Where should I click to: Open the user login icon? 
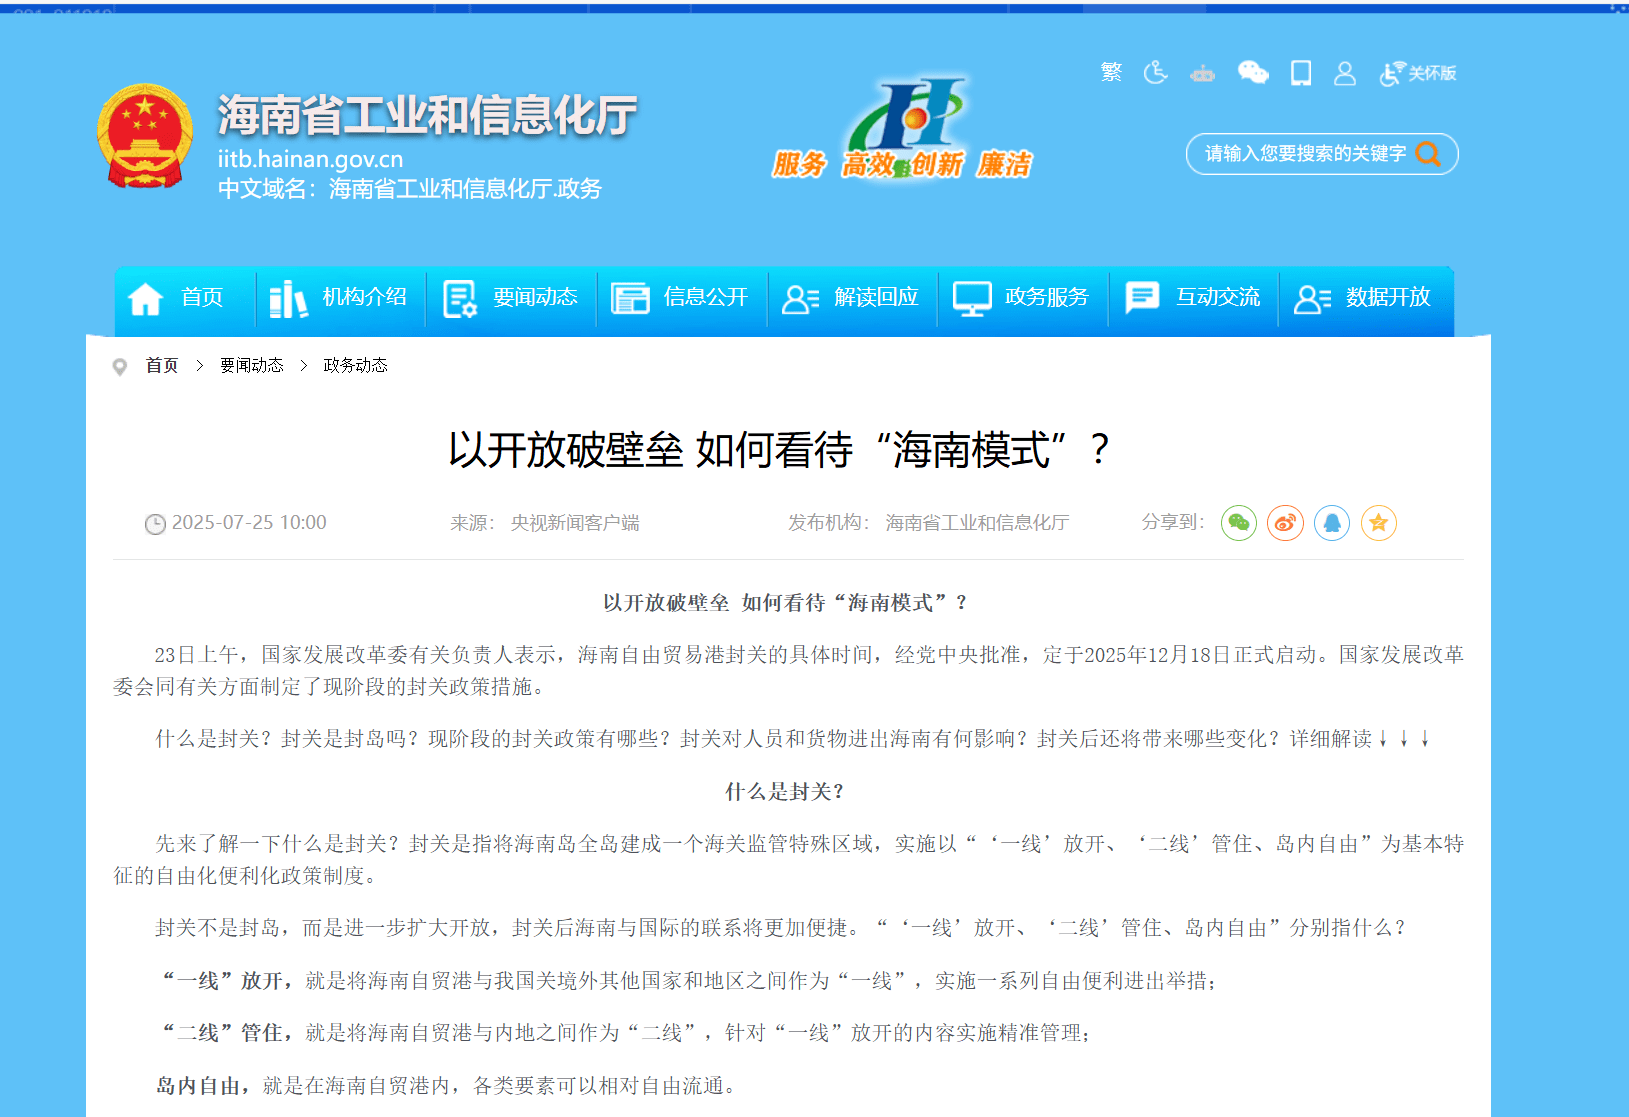click(1344, 73)
